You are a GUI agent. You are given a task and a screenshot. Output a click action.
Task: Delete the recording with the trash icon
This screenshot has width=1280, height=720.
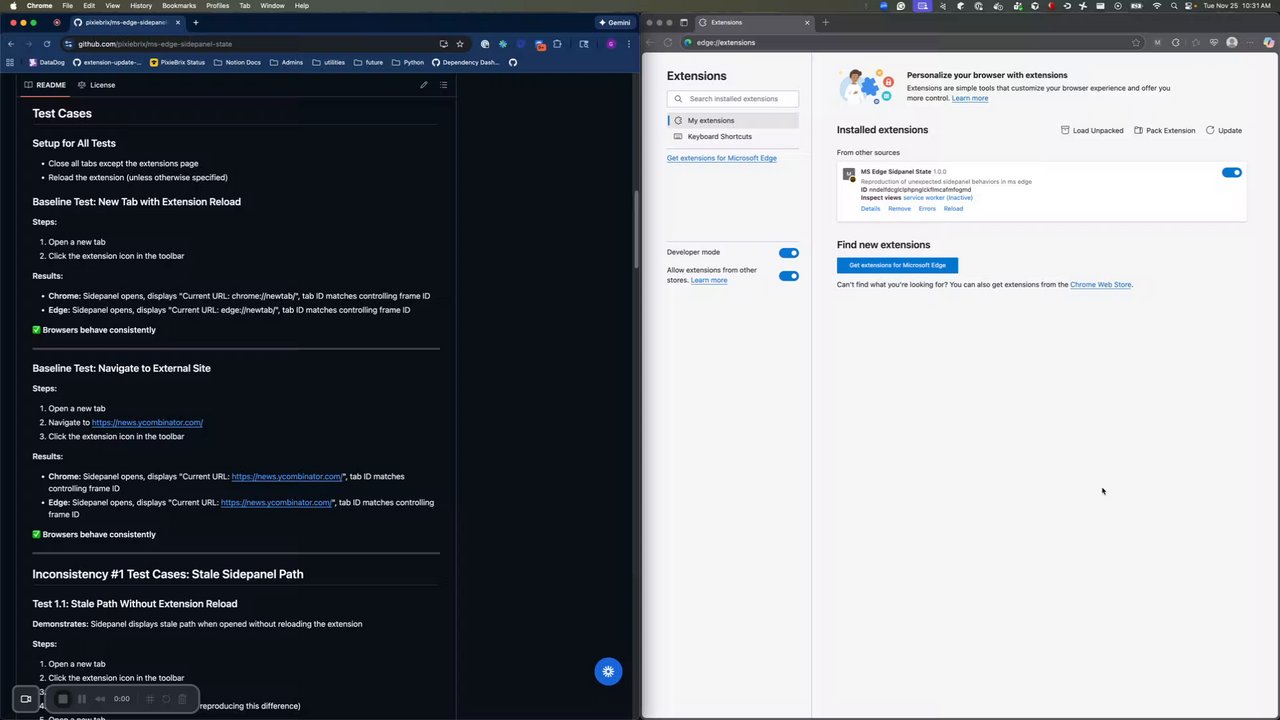tap(182, 699)
